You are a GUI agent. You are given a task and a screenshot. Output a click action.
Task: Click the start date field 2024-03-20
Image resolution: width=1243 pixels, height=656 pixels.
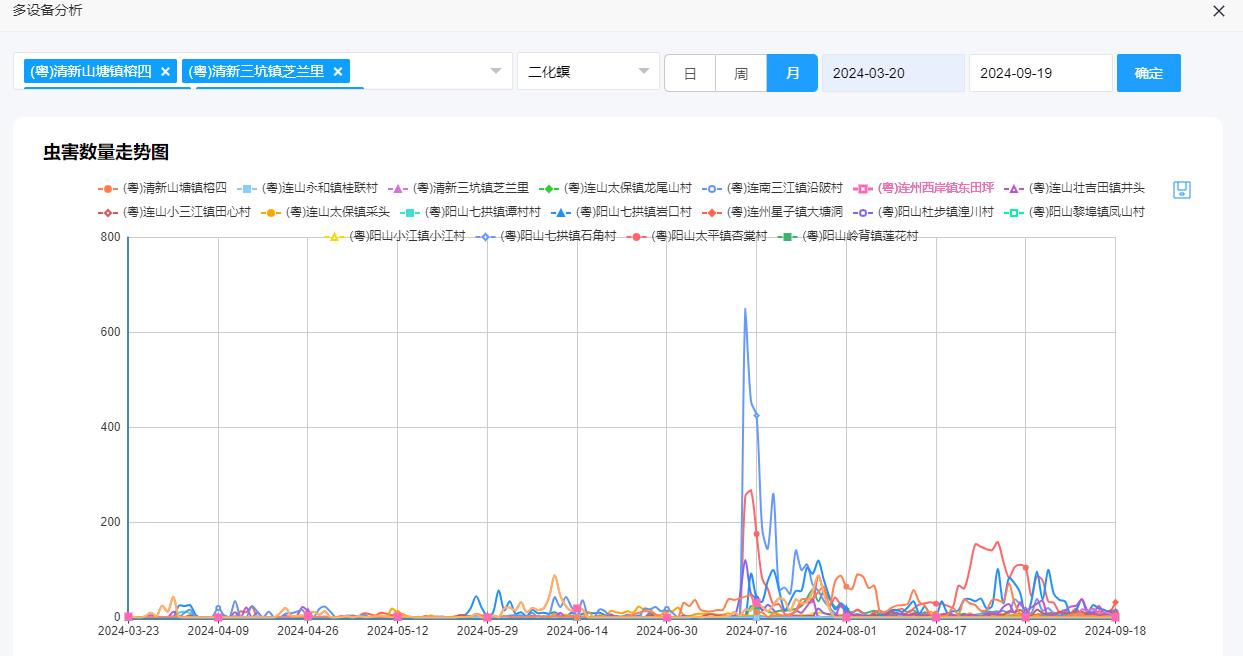click(x=893, y=73)
